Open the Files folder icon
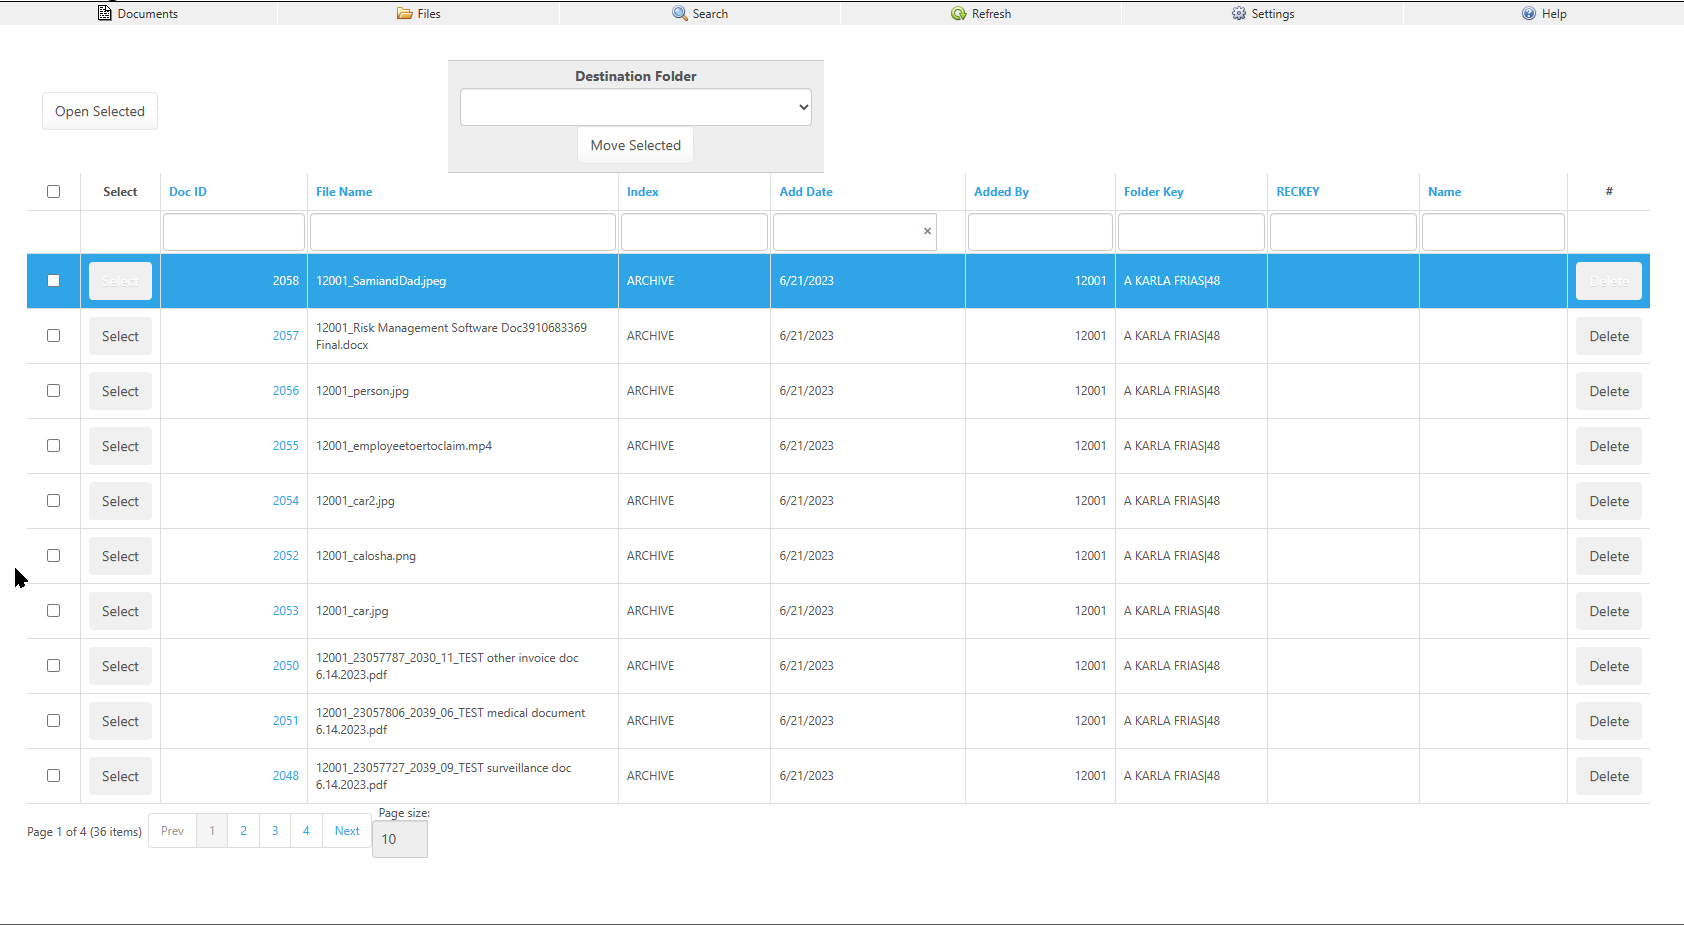 pos(404,13)
